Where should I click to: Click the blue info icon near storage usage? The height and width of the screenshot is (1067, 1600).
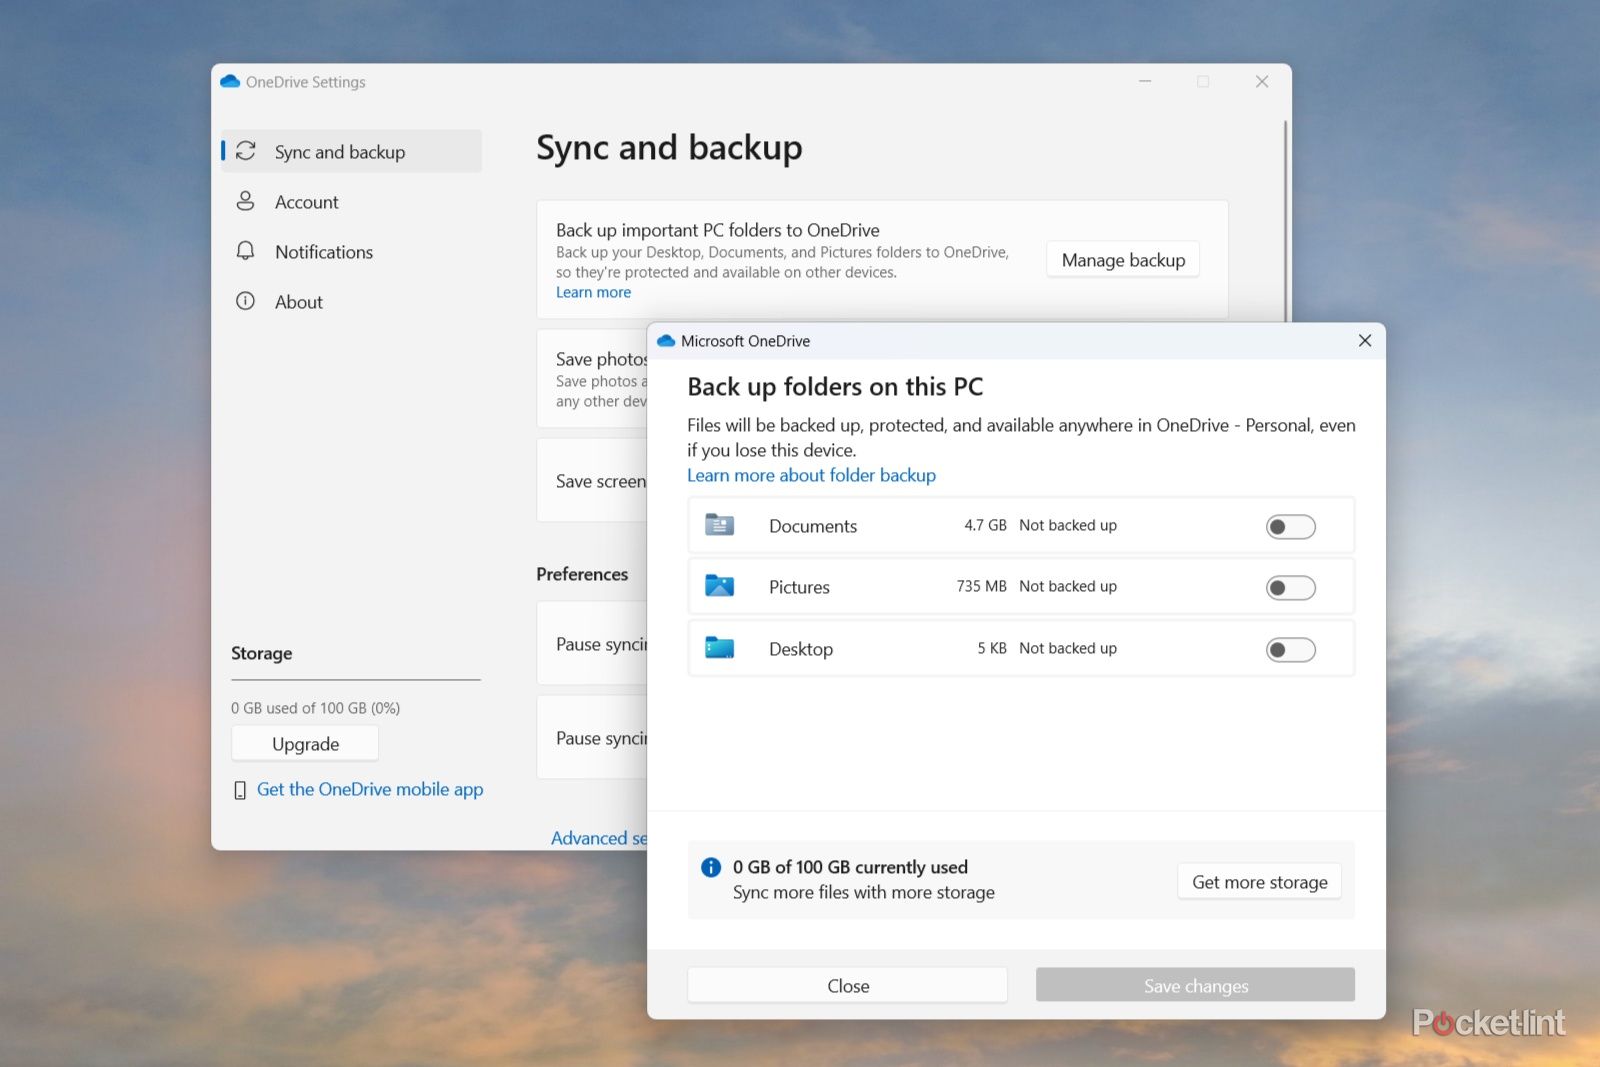pyautogui.click(x=711, y=867)
